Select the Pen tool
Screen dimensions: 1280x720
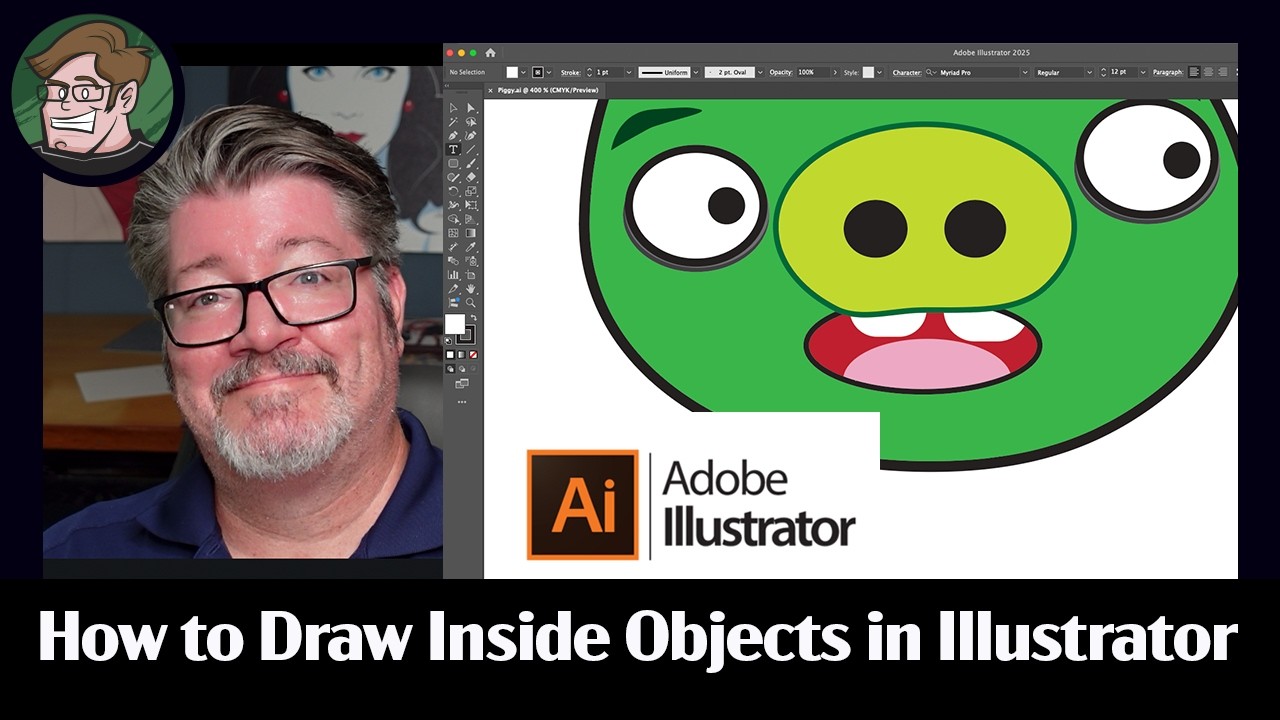(453, 136)
